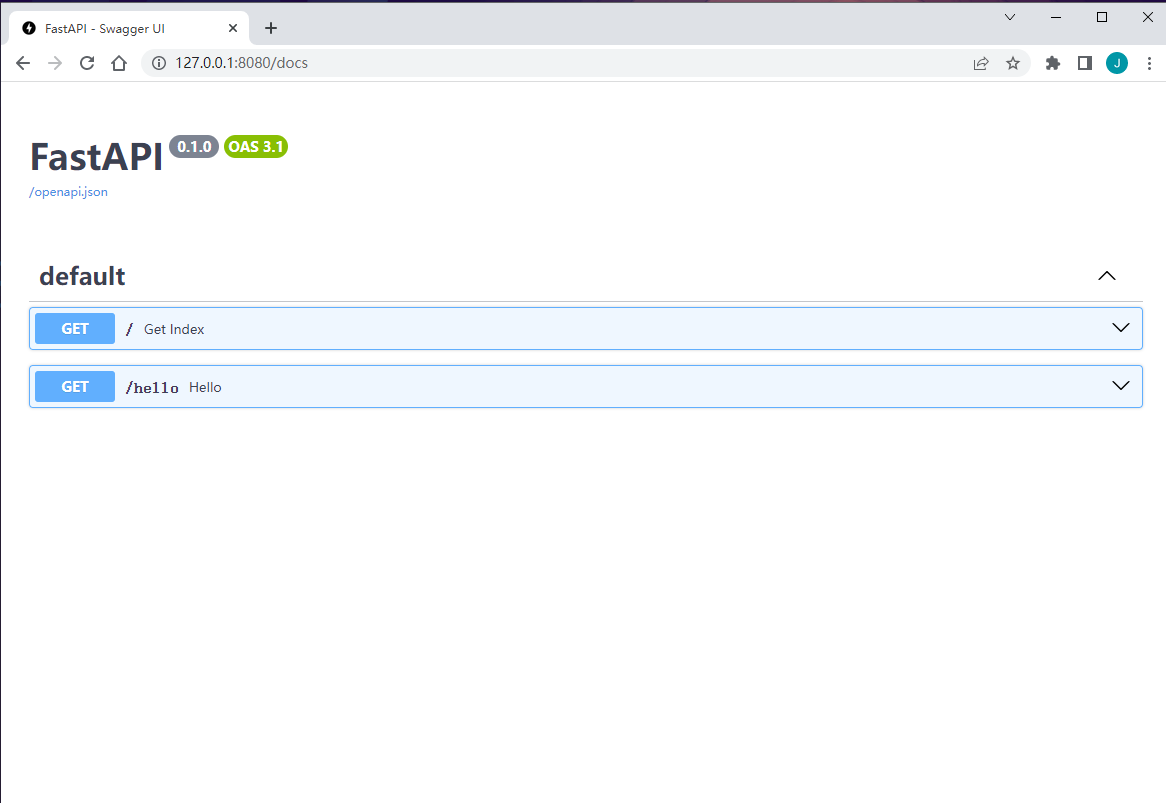
Task: Open a new browser tab with the plus button
Action: pos(270,28)
